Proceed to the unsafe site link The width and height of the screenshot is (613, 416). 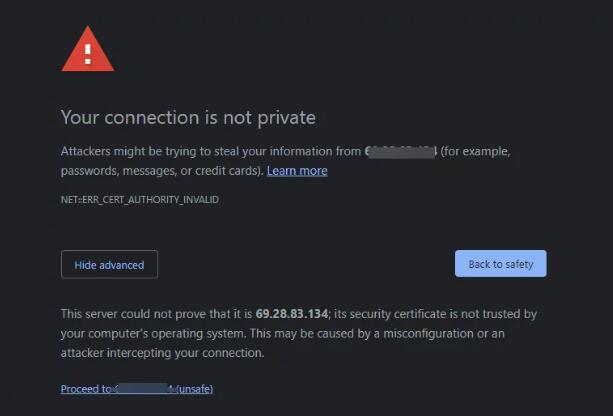pos(137,389)
